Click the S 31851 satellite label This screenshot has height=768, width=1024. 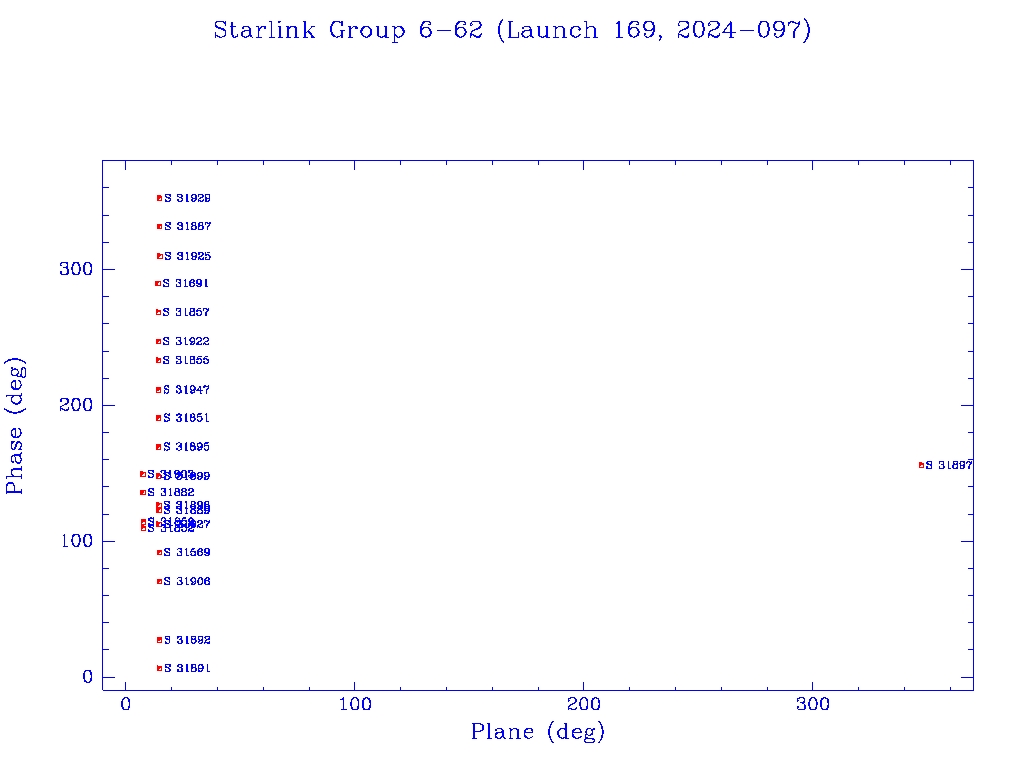(186, 418)
